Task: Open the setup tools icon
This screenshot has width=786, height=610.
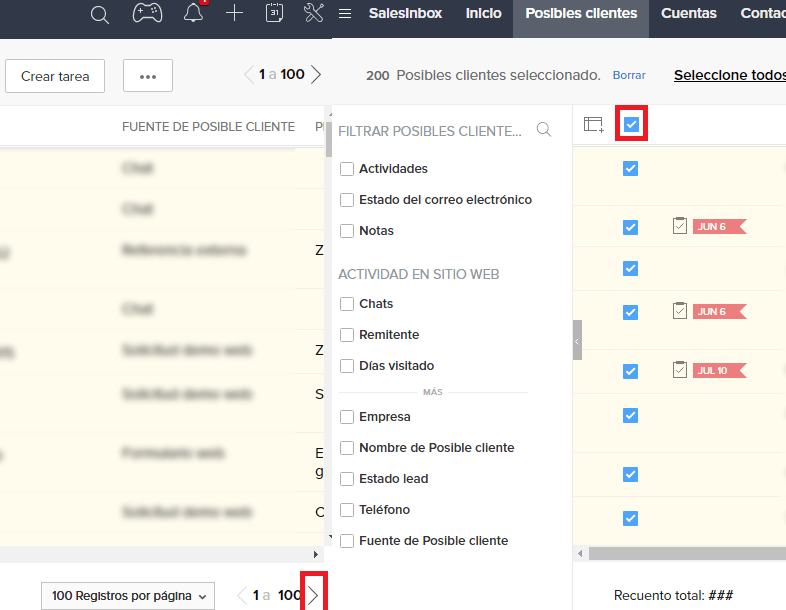Action: [x=313, y=13]
